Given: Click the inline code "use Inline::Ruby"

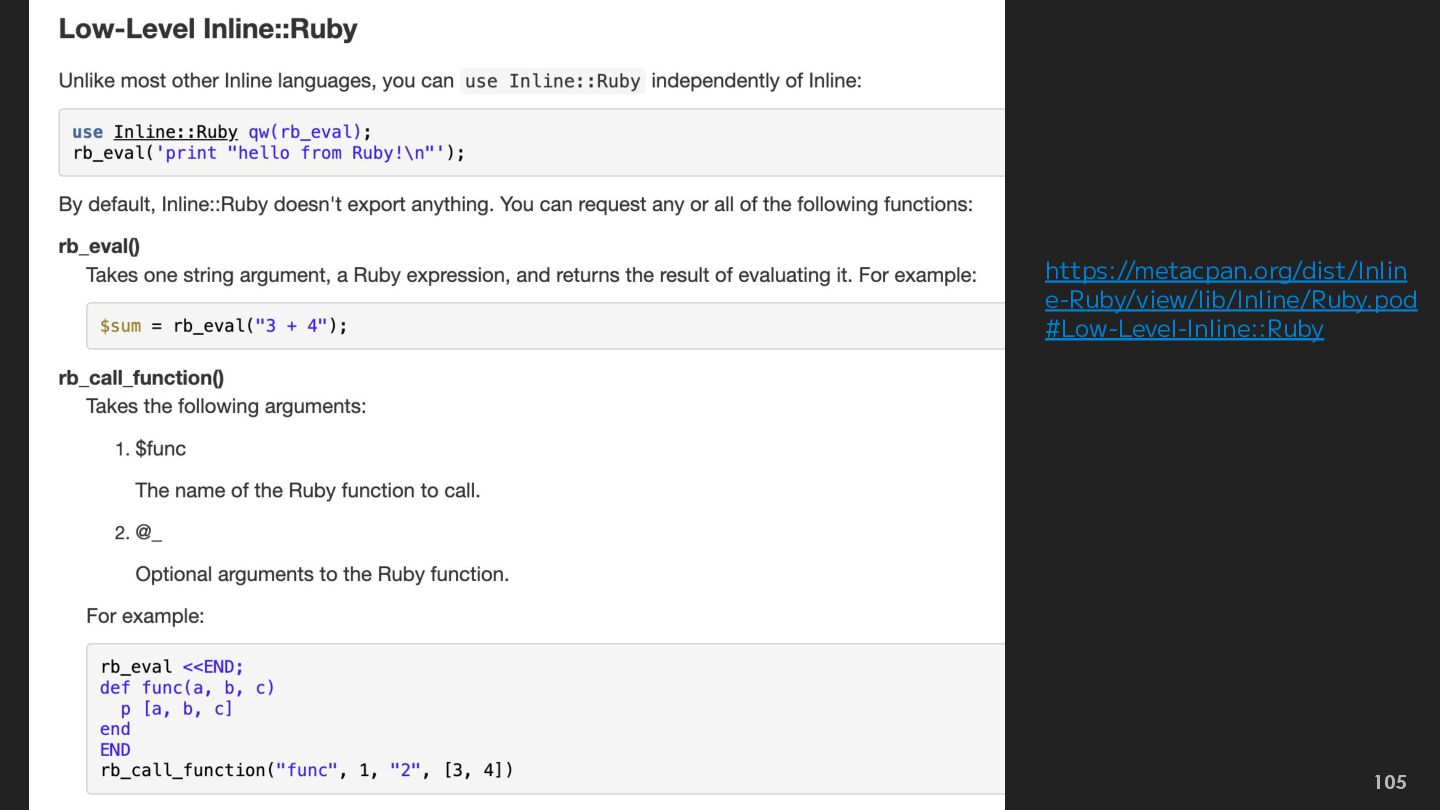Looking at the screenshot, I should point(552,81).
